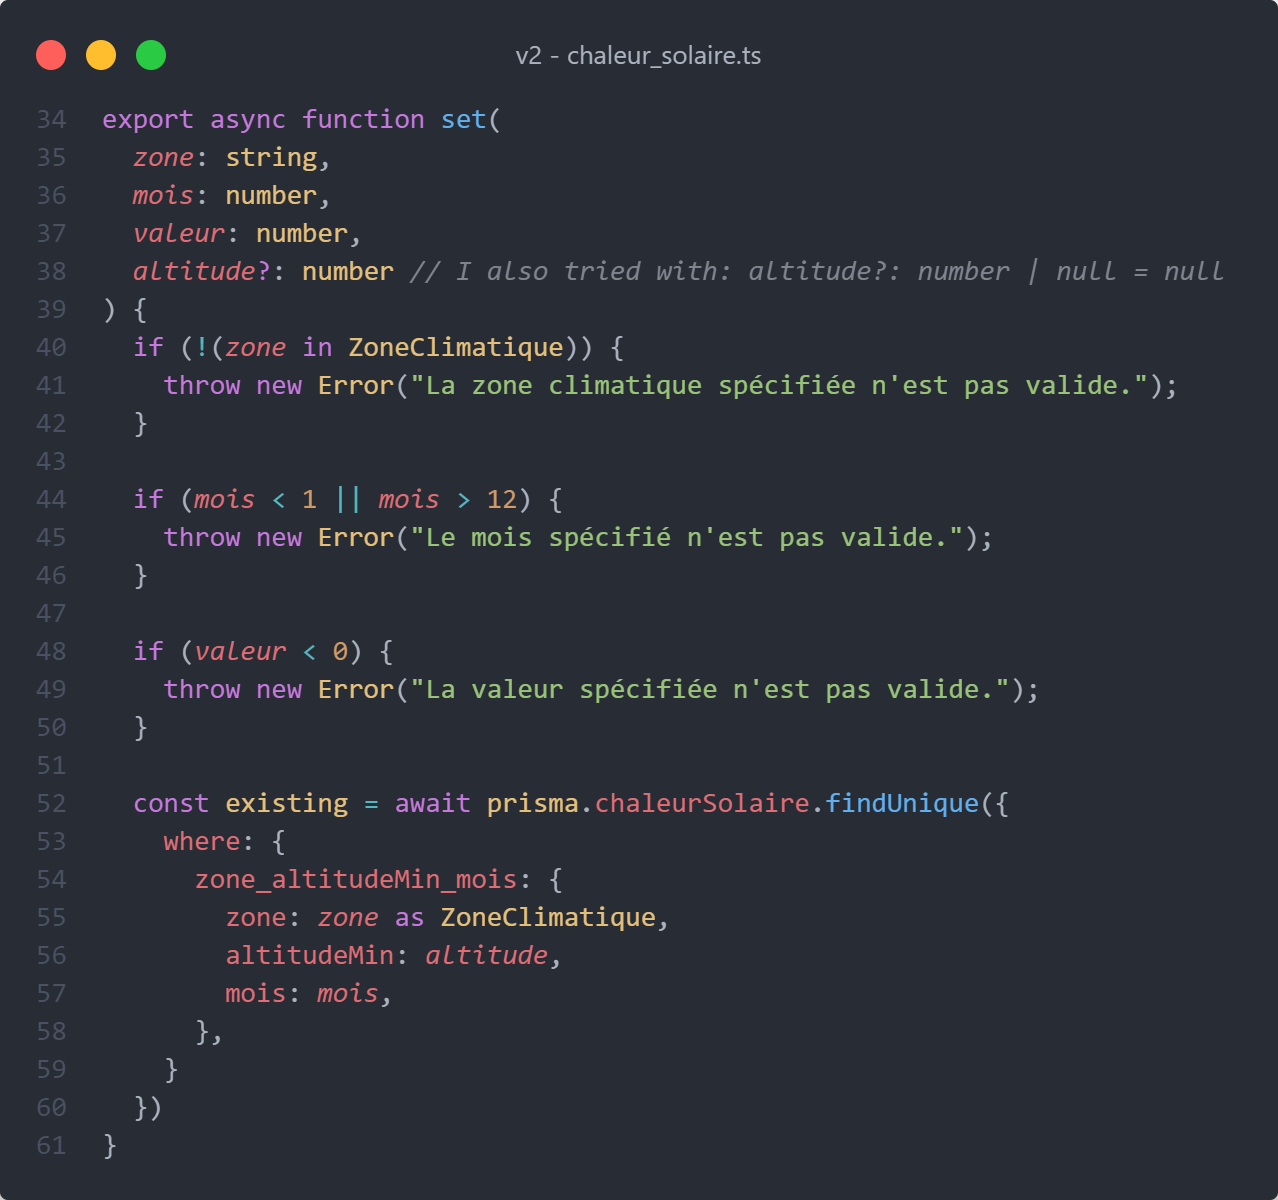Select the async keyword on line 34

pyautogui.click(x=246, y=119)
